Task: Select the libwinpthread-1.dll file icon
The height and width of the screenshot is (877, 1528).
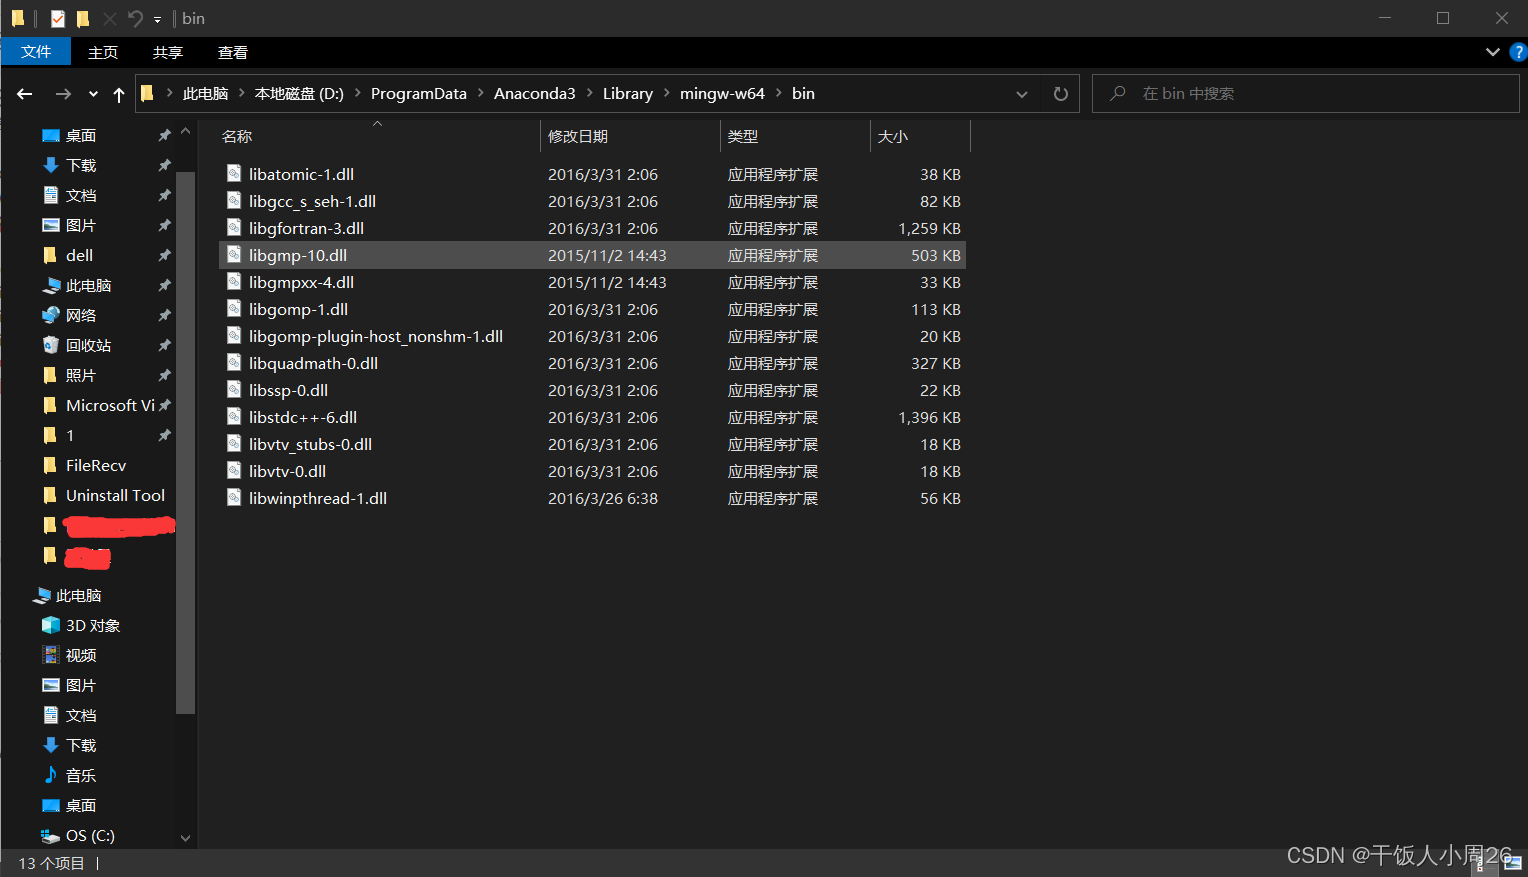Action: pyautogui.click(x=234, y=498)
